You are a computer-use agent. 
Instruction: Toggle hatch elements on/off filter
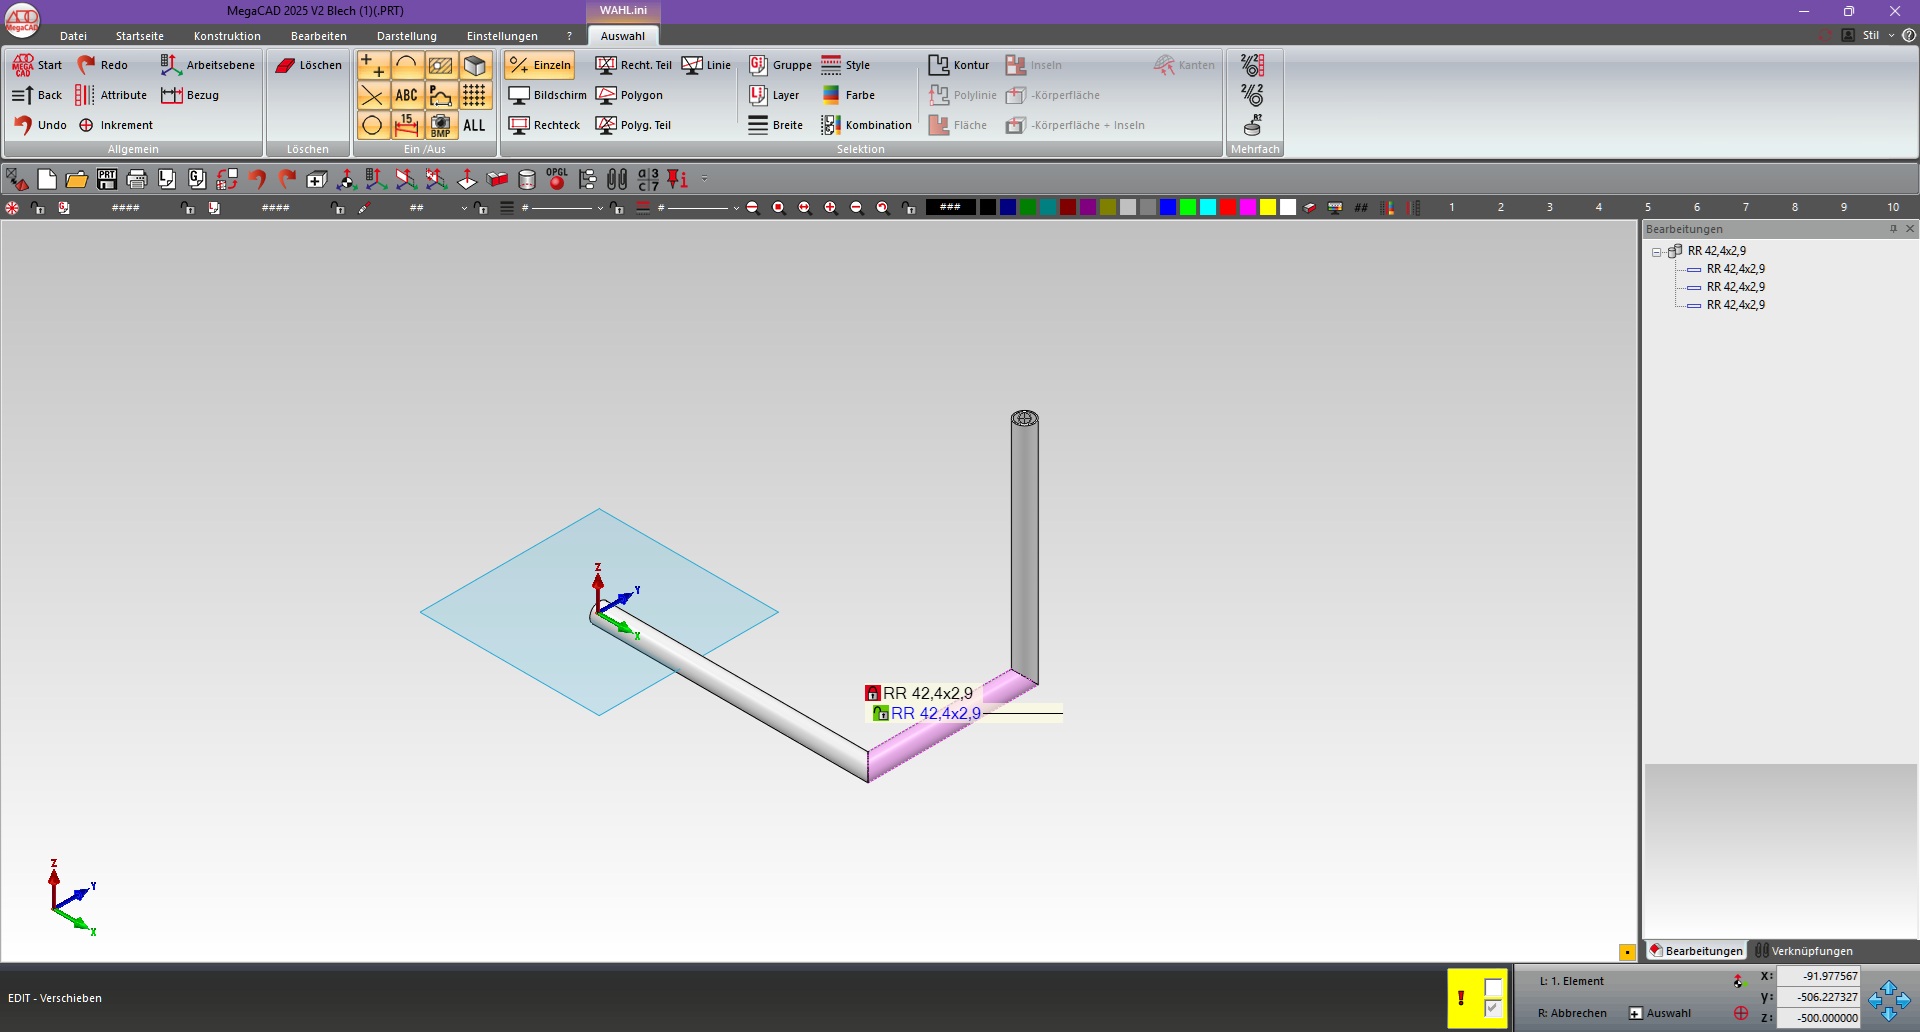point(441,66)
